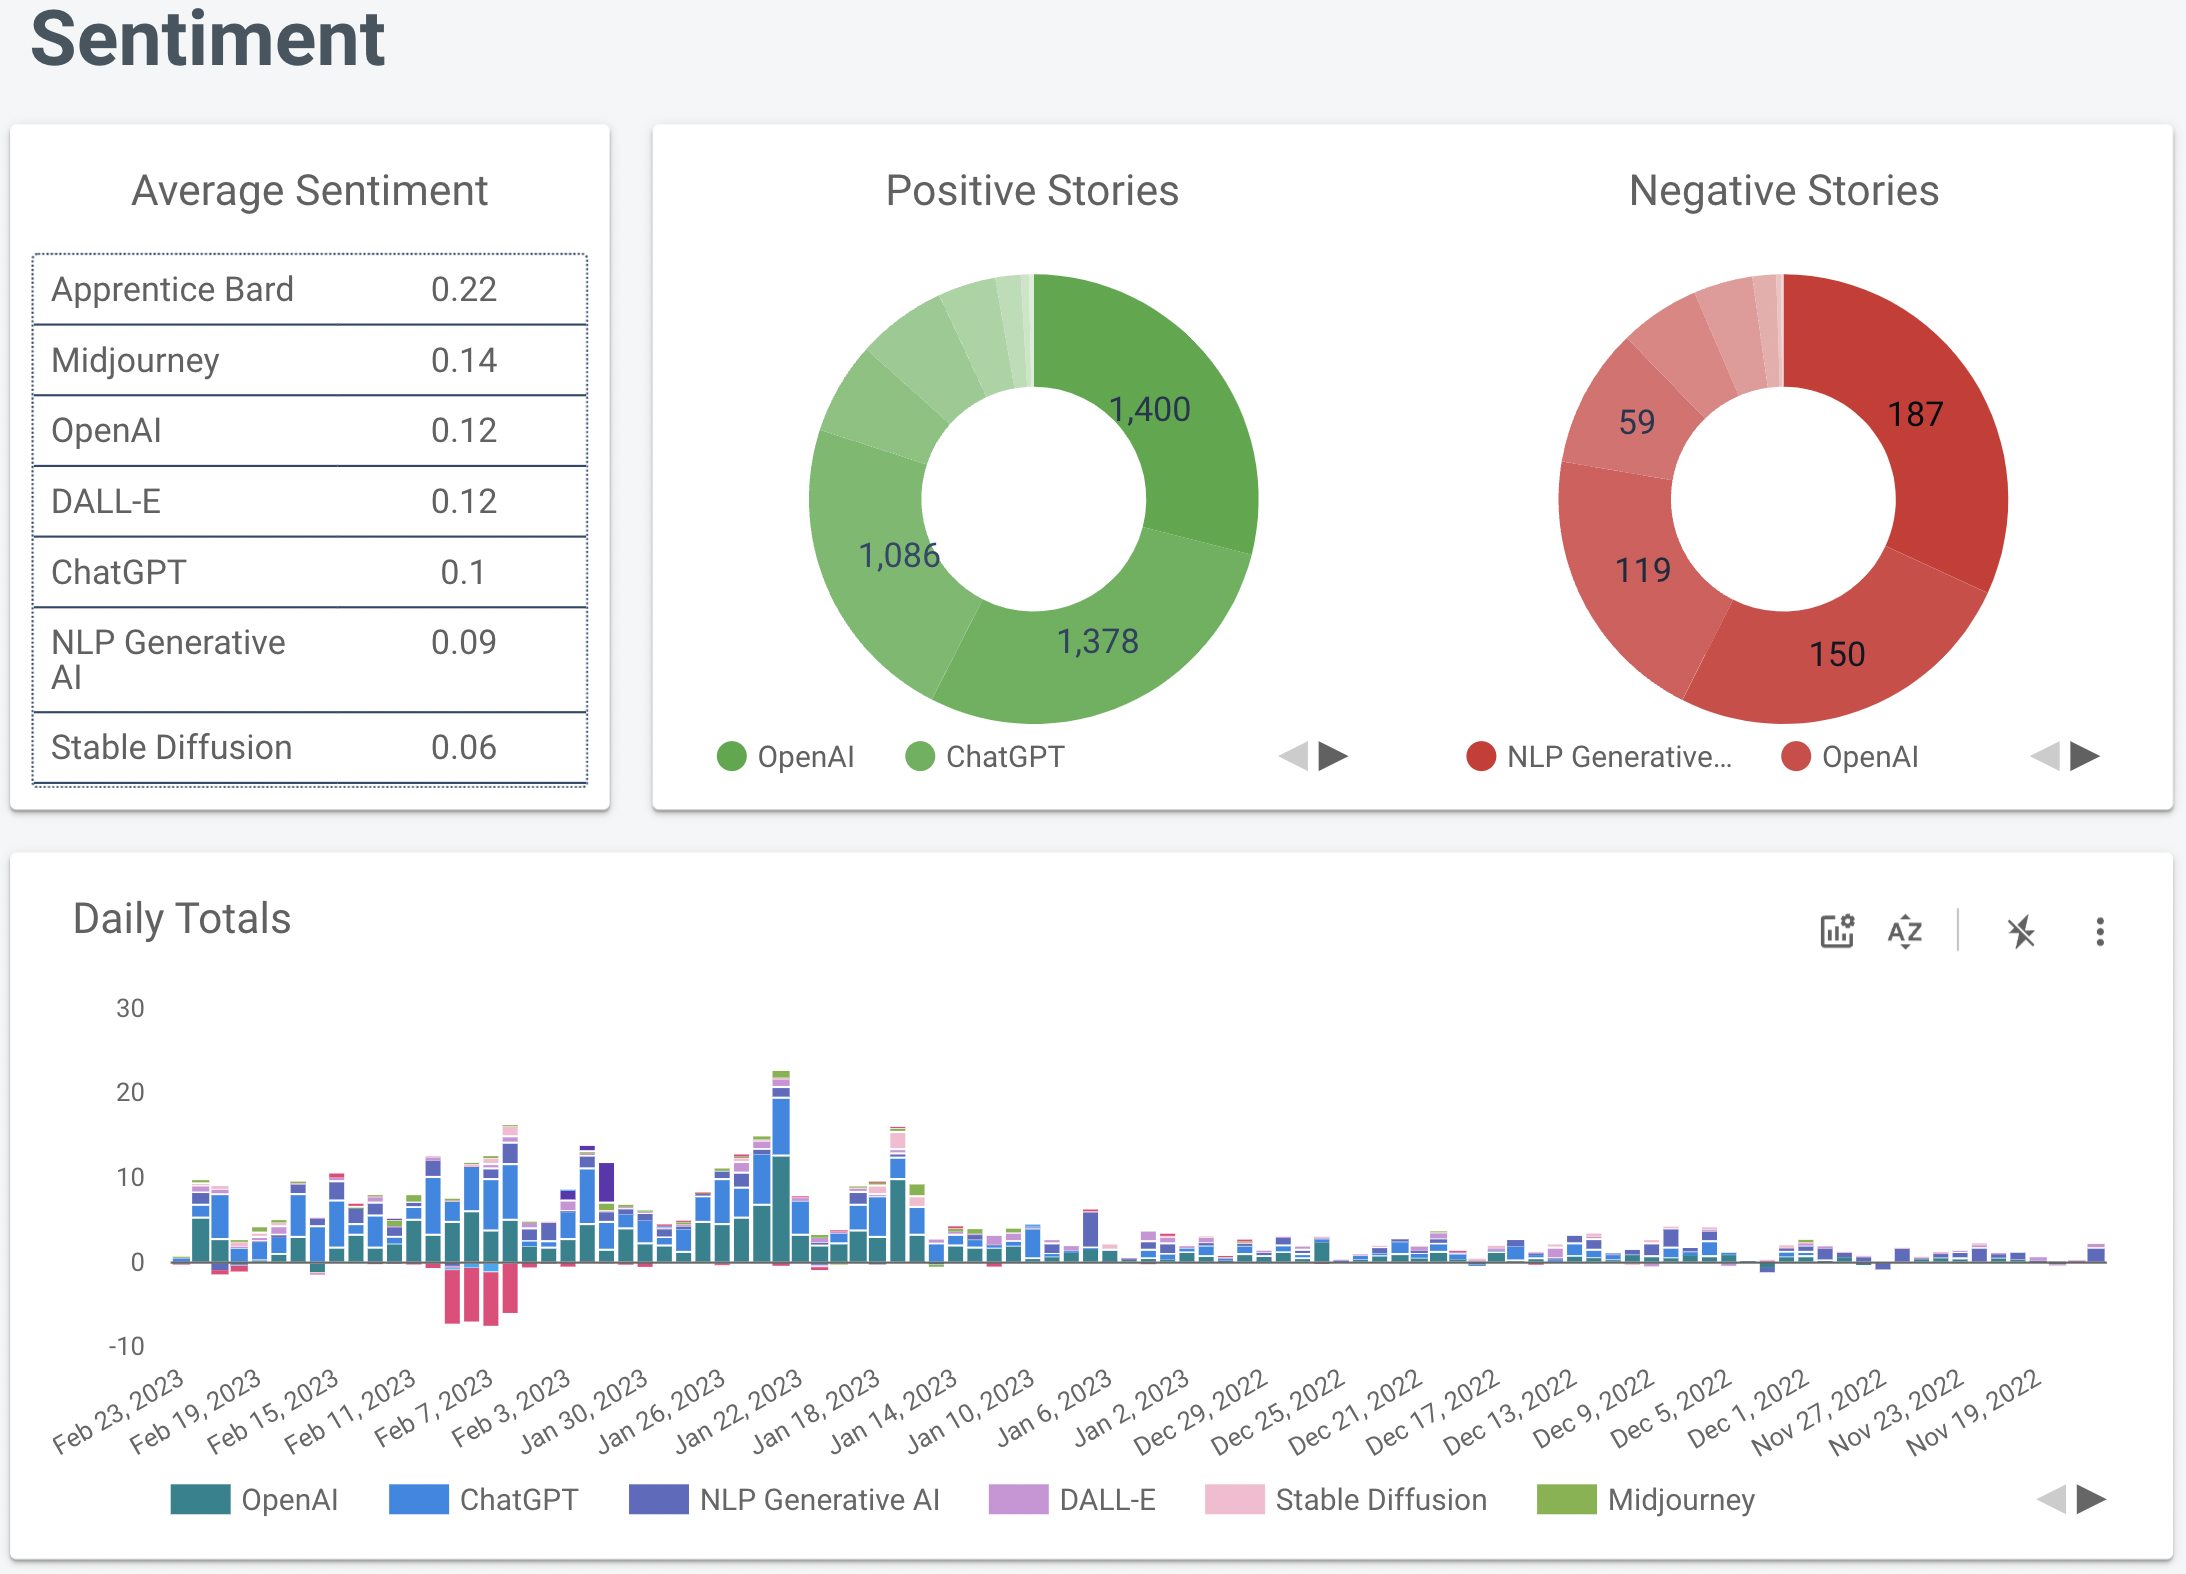This screenshot has width=2186, height=1574.
Task: Click the 59 slice of Negative Stories
Action: (1637, 422)
